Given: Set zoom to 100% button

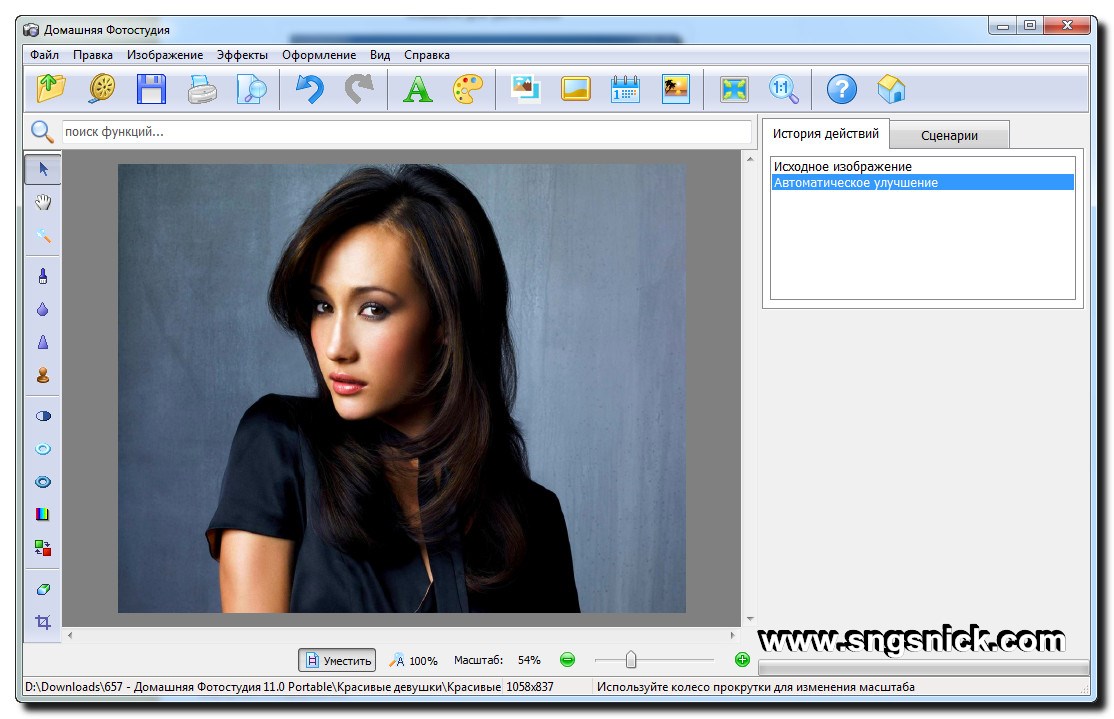Looking at the screenshot, I should pyautogui.click(x=413, y=660).
